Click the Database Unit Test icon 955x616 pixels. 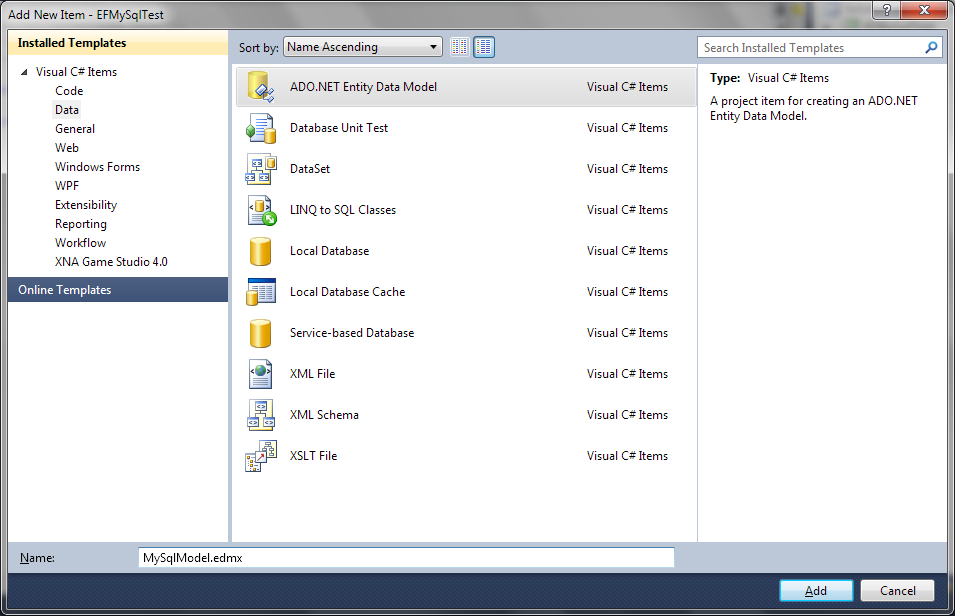[261, 128]
